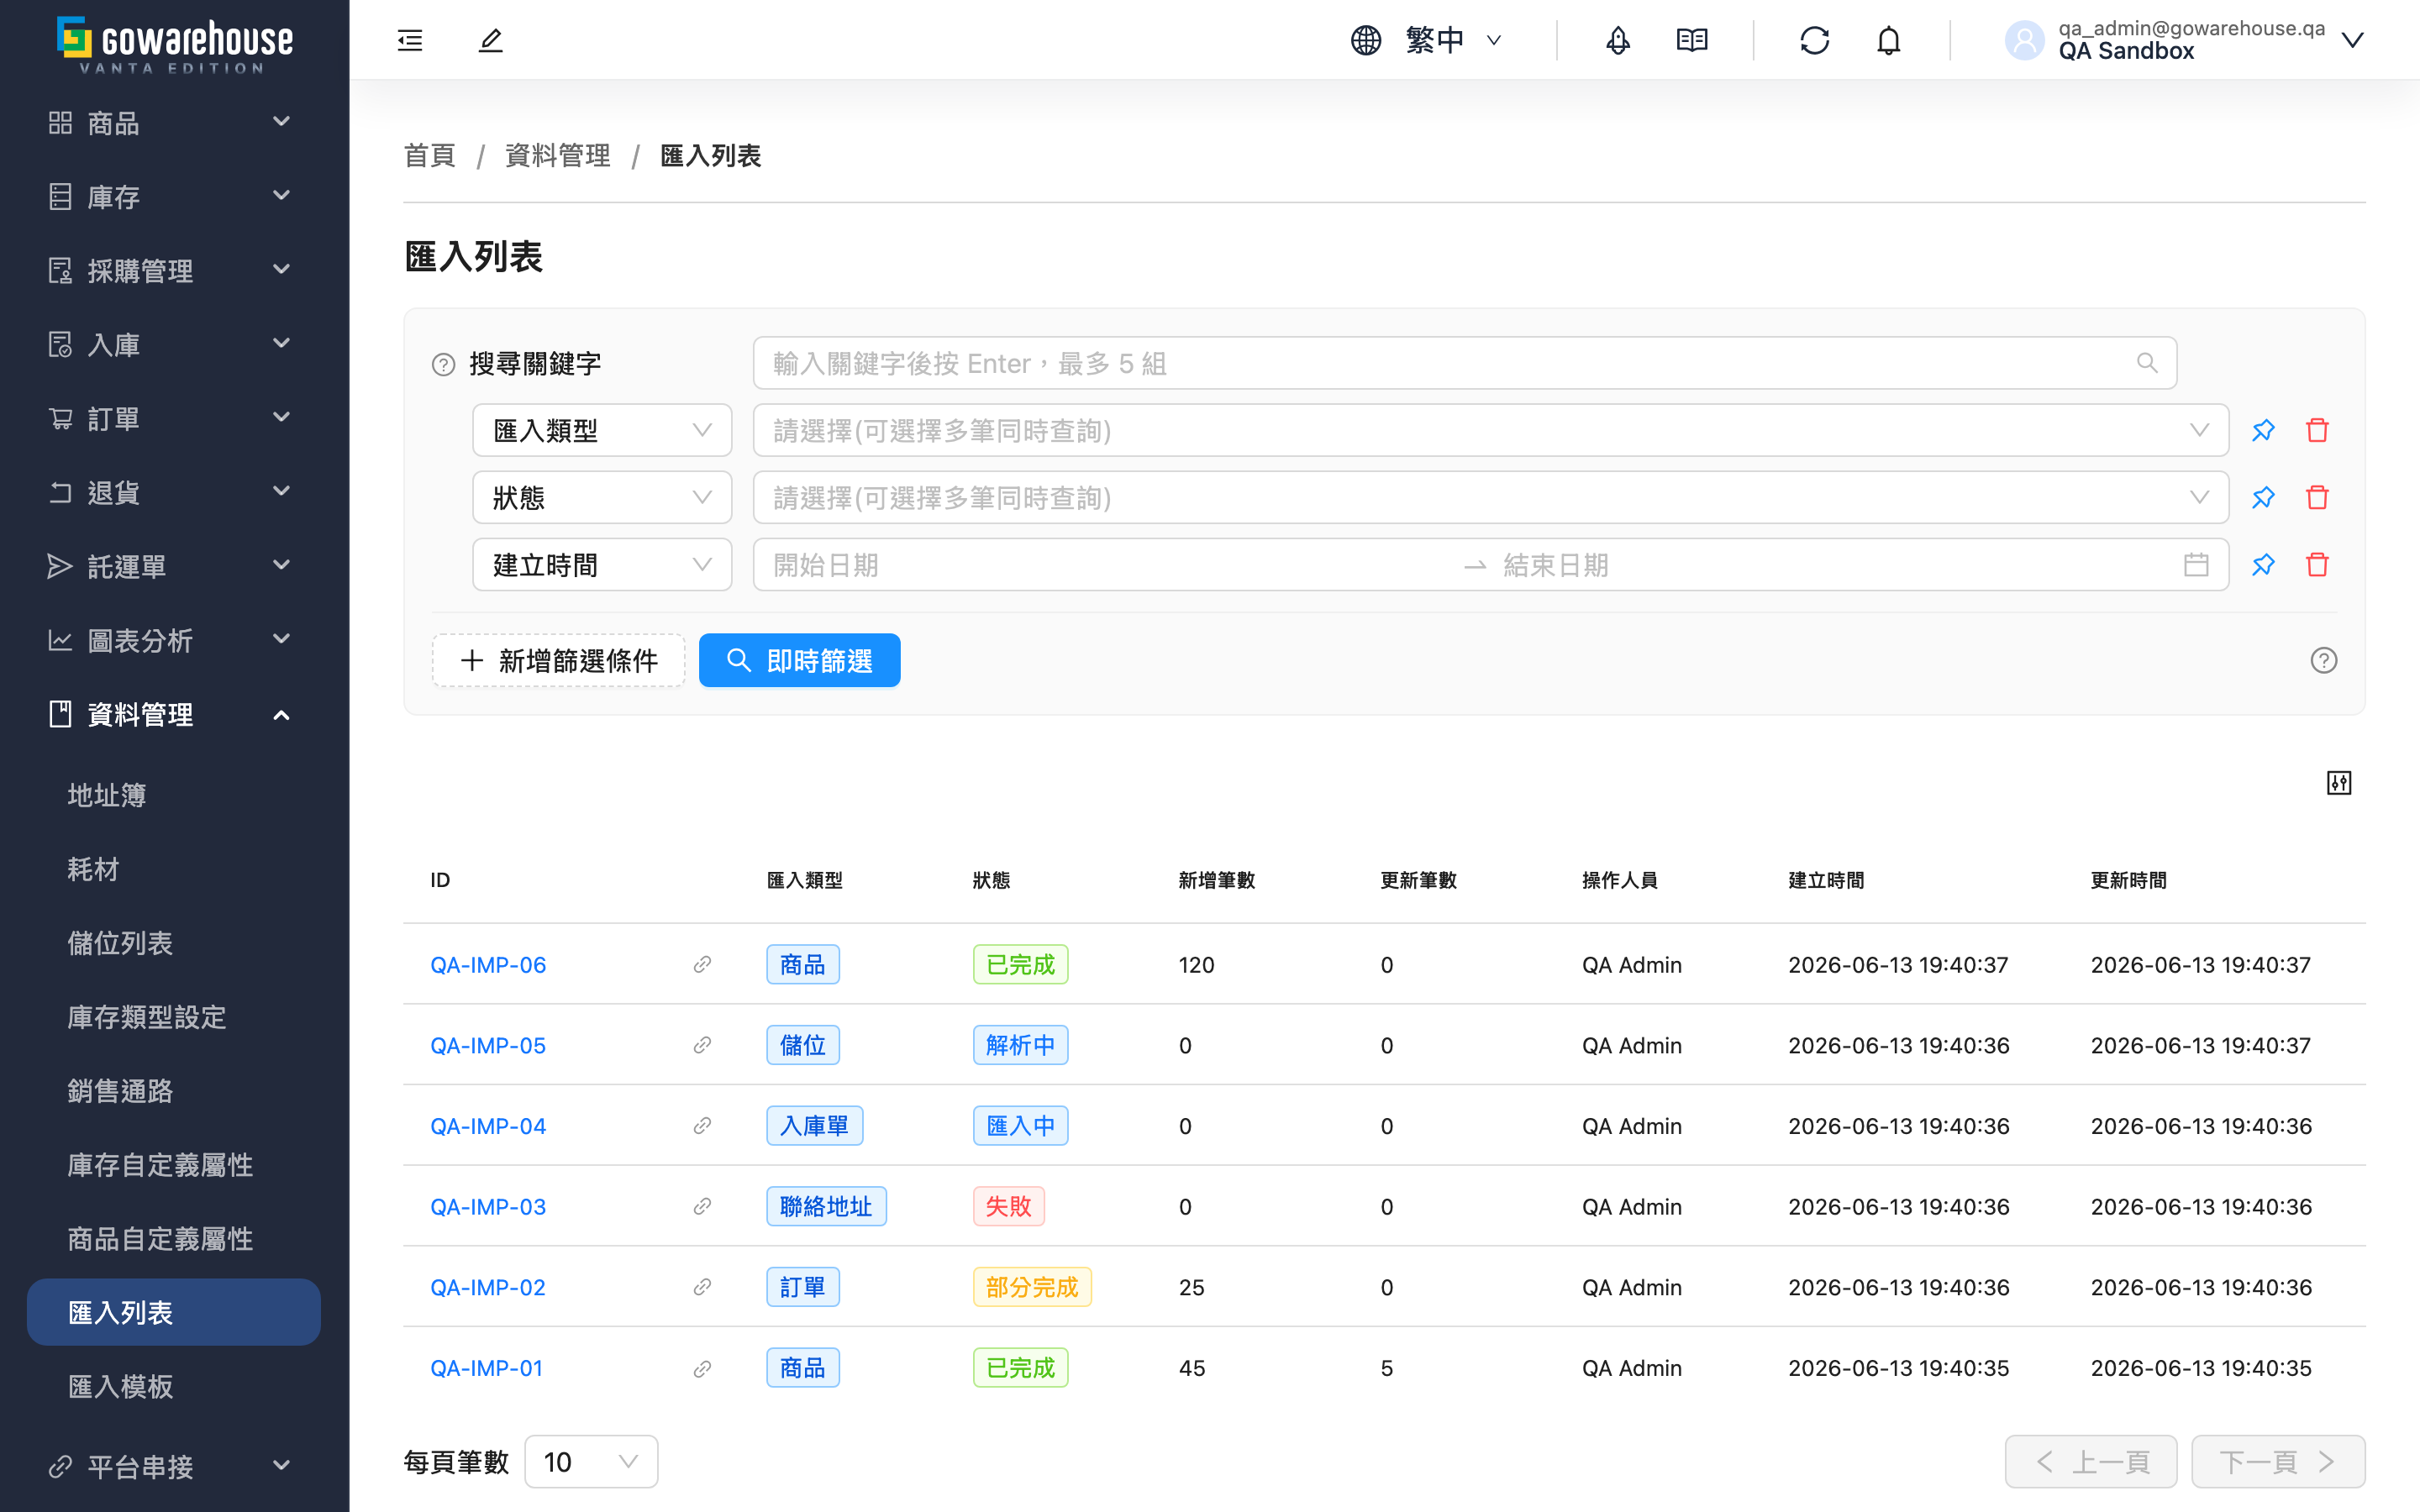Go to 庫存自定義屬性 in sidebar
2420x1512 pixels.
point(174,1165)
